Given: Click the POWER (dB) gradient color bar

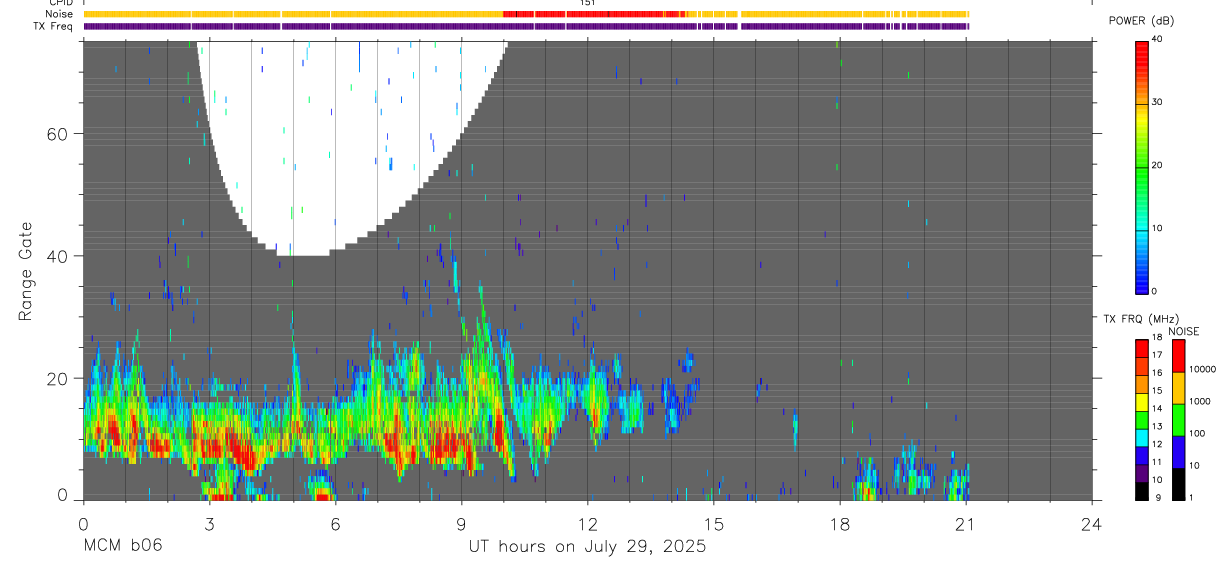Looking at the screenshot, I should pos(1142,167).
